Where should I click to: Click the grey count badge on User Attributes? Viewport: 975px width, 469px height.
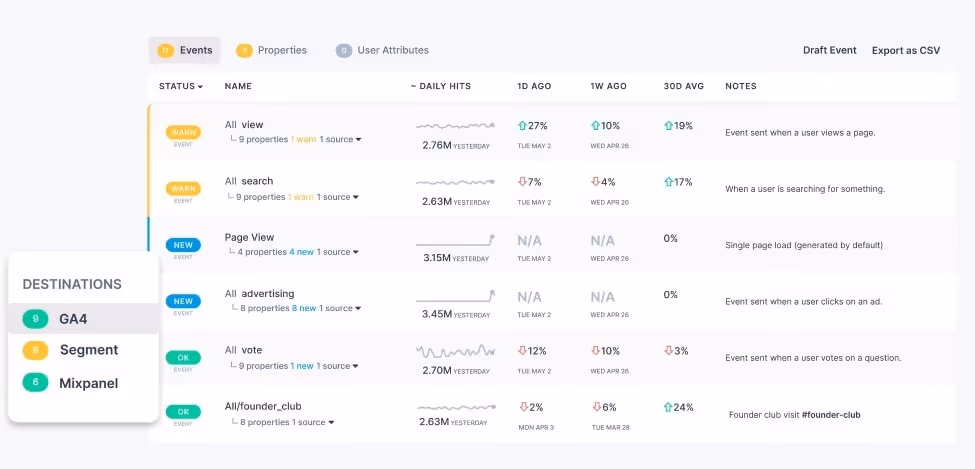click(x=344, y=50)
